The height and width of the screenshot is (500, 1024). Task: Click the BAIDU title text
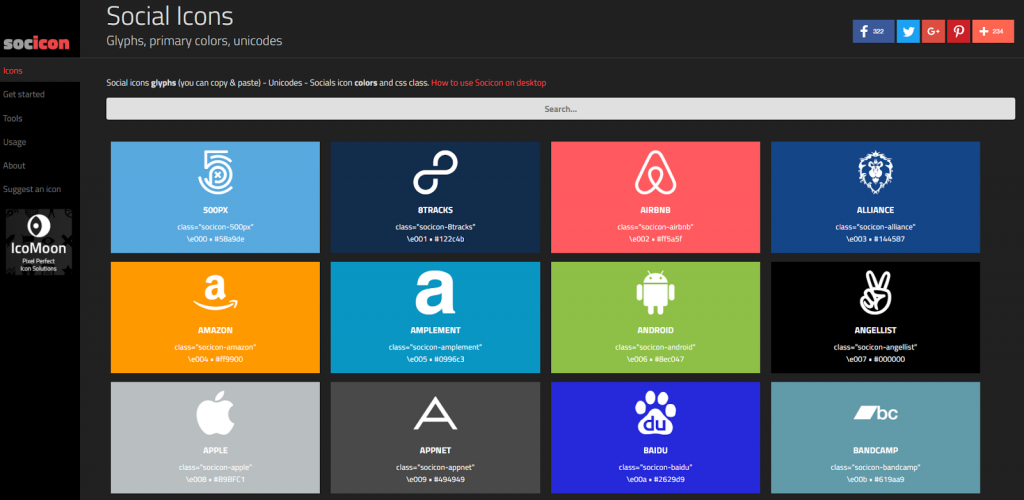coord(655,451)
